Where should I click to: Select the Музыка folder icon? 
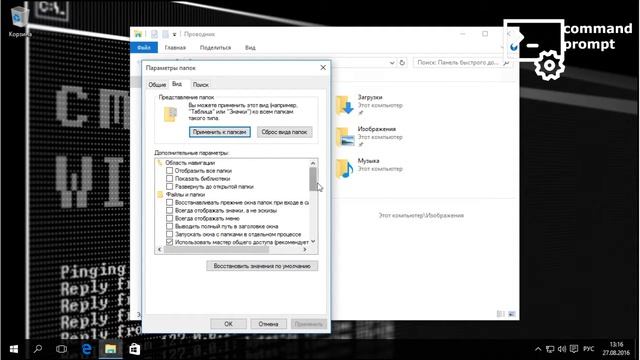pyautogui.click(x=344, y=168)
